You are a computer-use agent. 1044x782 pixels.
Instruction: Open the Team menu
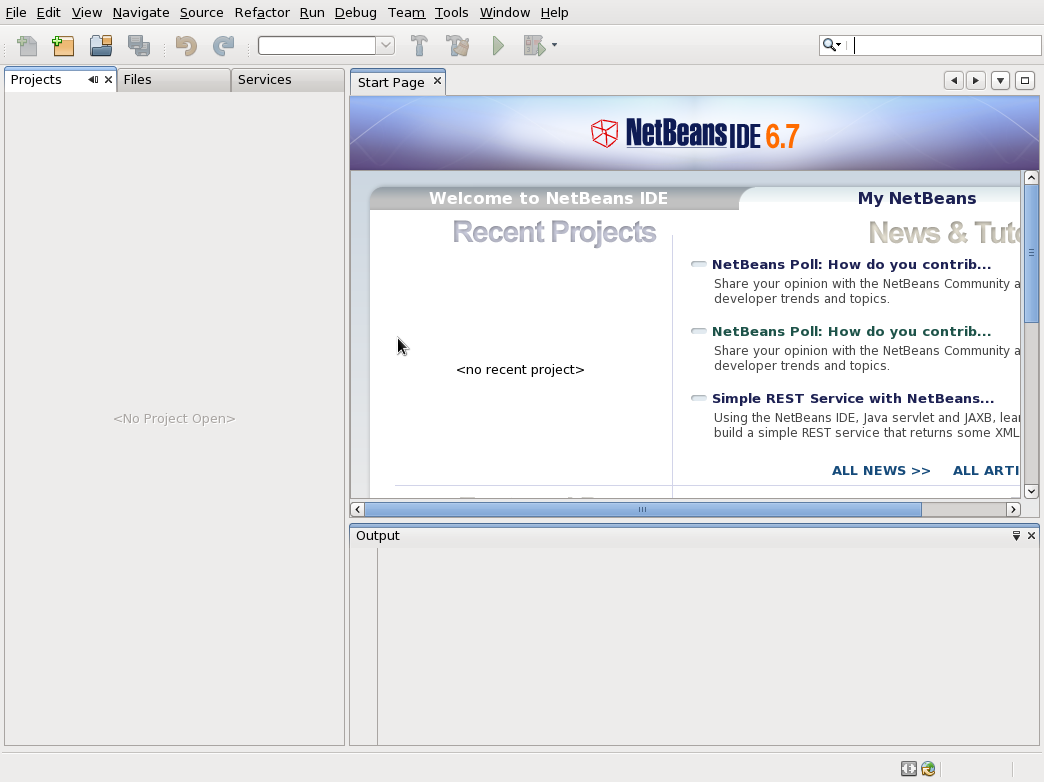406,13
